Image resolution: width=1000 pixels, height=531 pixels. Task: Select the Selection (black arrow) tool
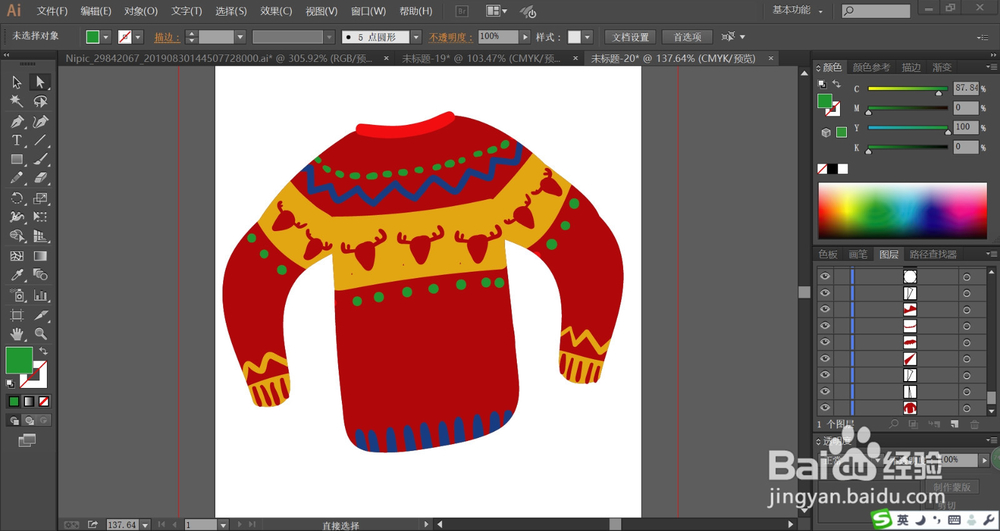(x=17, y=82)
